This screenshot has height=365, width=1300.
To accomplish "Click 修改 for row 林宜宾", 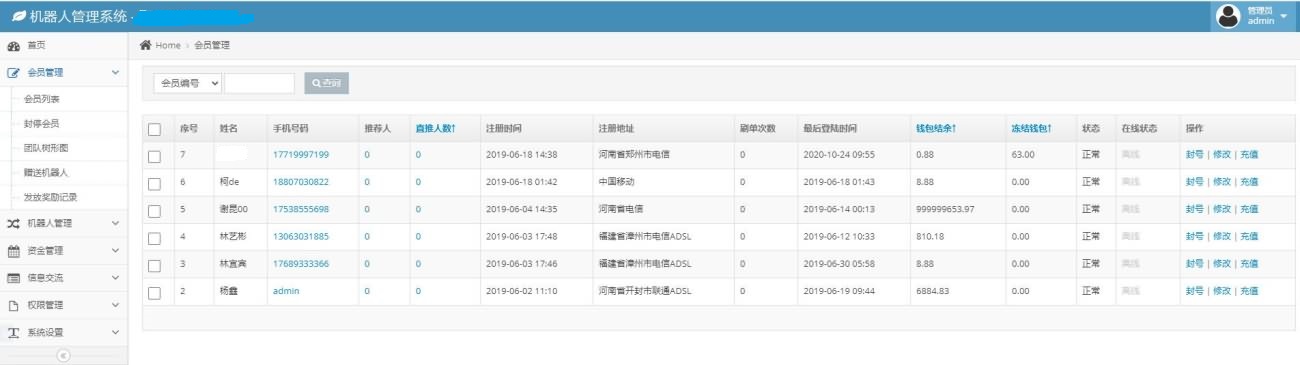I will point(1221,264).
